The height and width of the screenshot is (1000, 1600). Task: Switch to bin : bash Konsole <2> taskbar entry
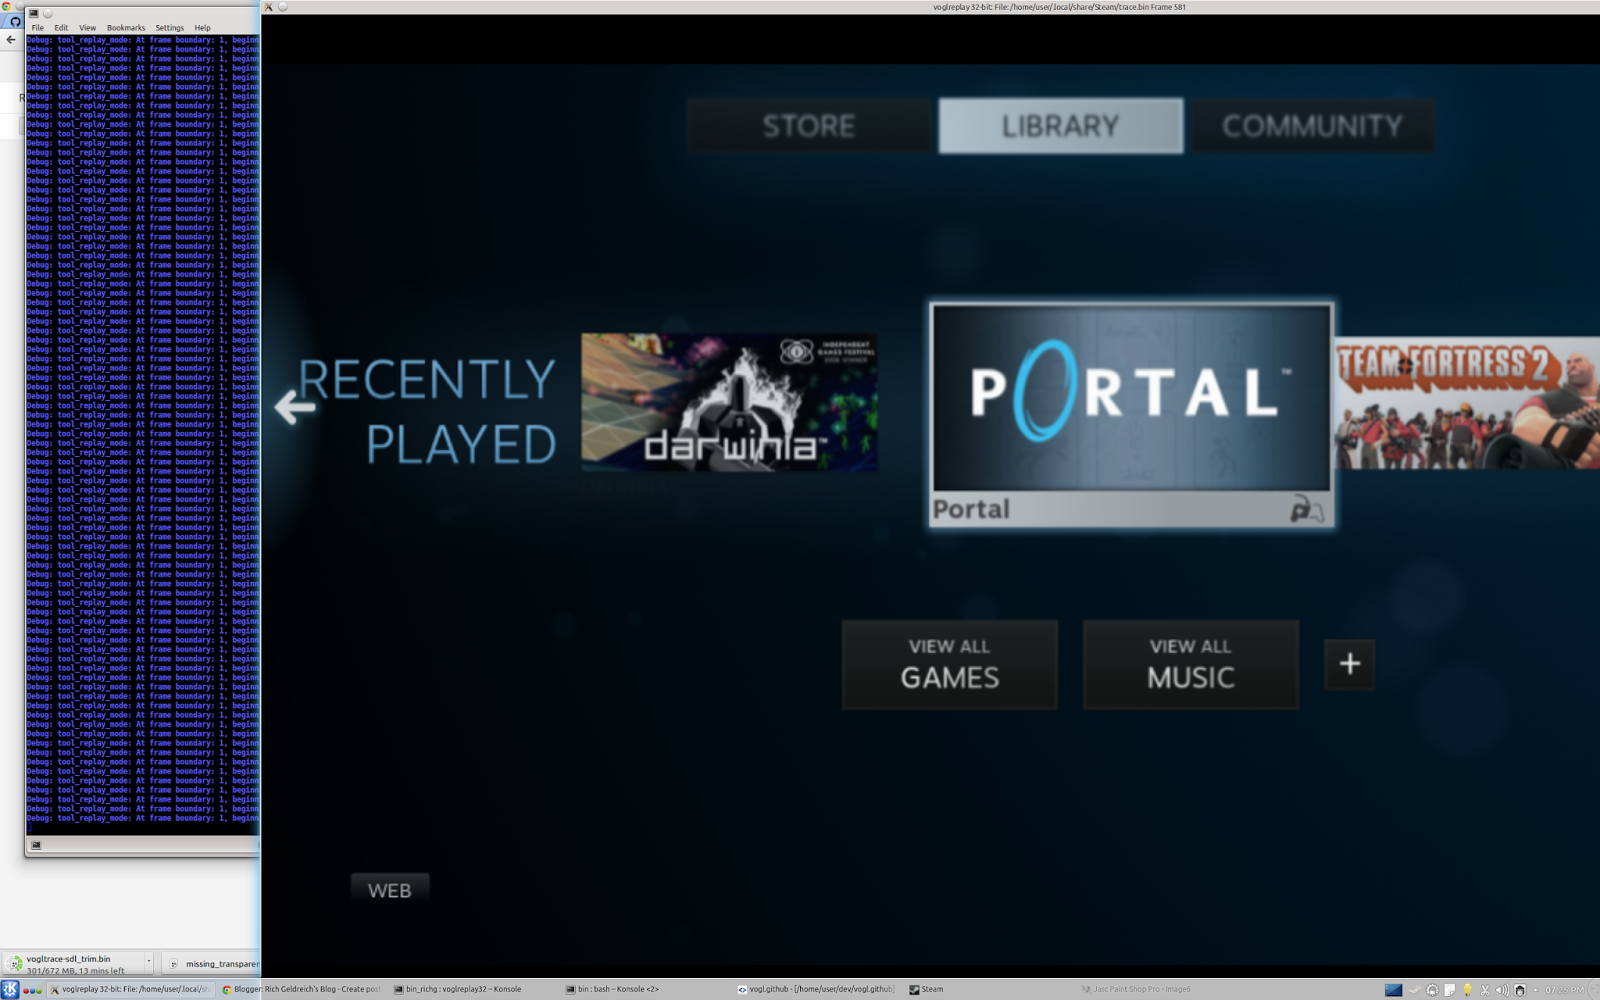[612, 989]
